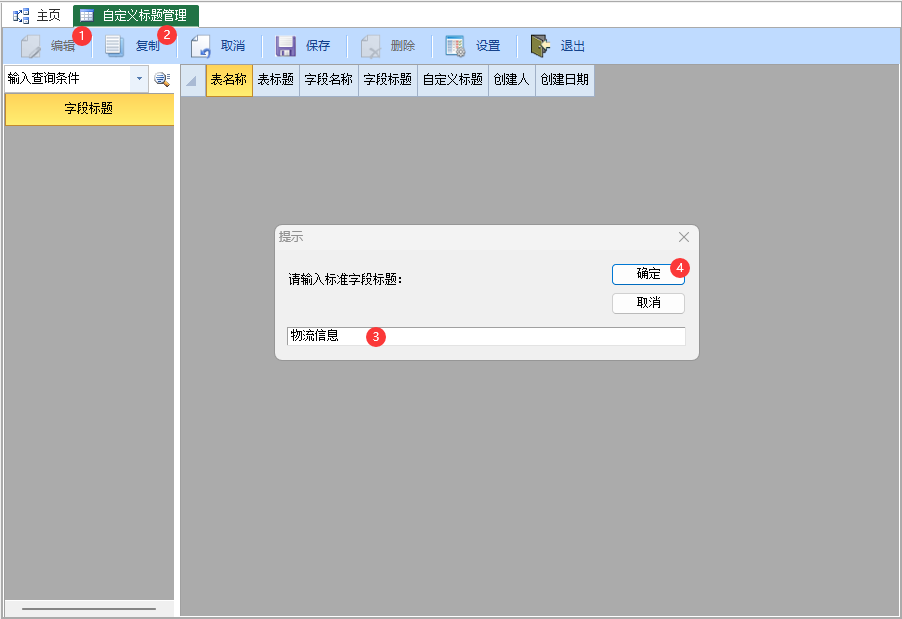Image resolution: width=902 pixels, height=619 pixels.
Task: Click the 创建人 column header
Action: click(x=511, y=80)
